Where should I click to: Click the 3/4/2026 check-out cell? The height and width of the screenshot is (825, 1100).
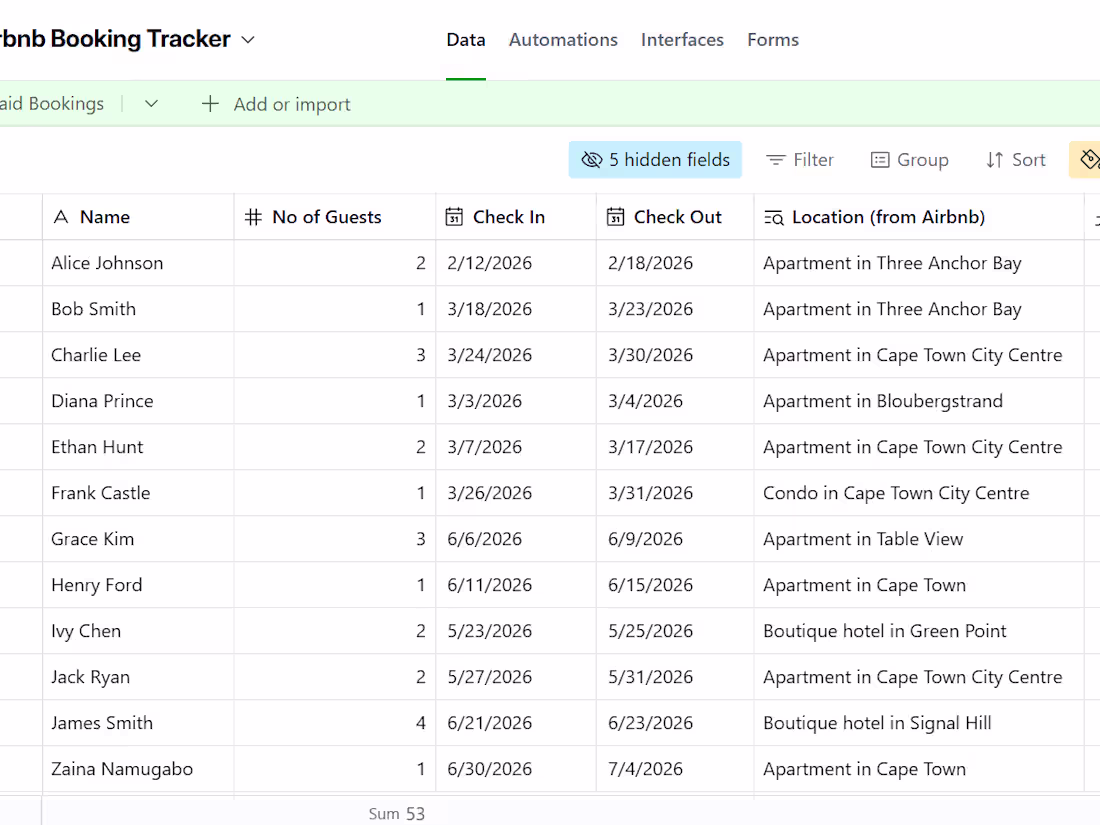pos(675,401)
